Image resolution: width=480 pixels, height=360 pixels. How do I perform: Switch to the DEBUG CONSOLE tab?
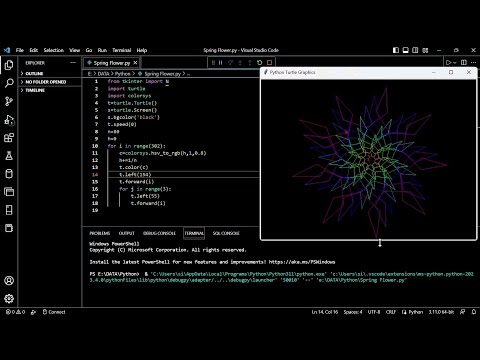click(159, 233)
